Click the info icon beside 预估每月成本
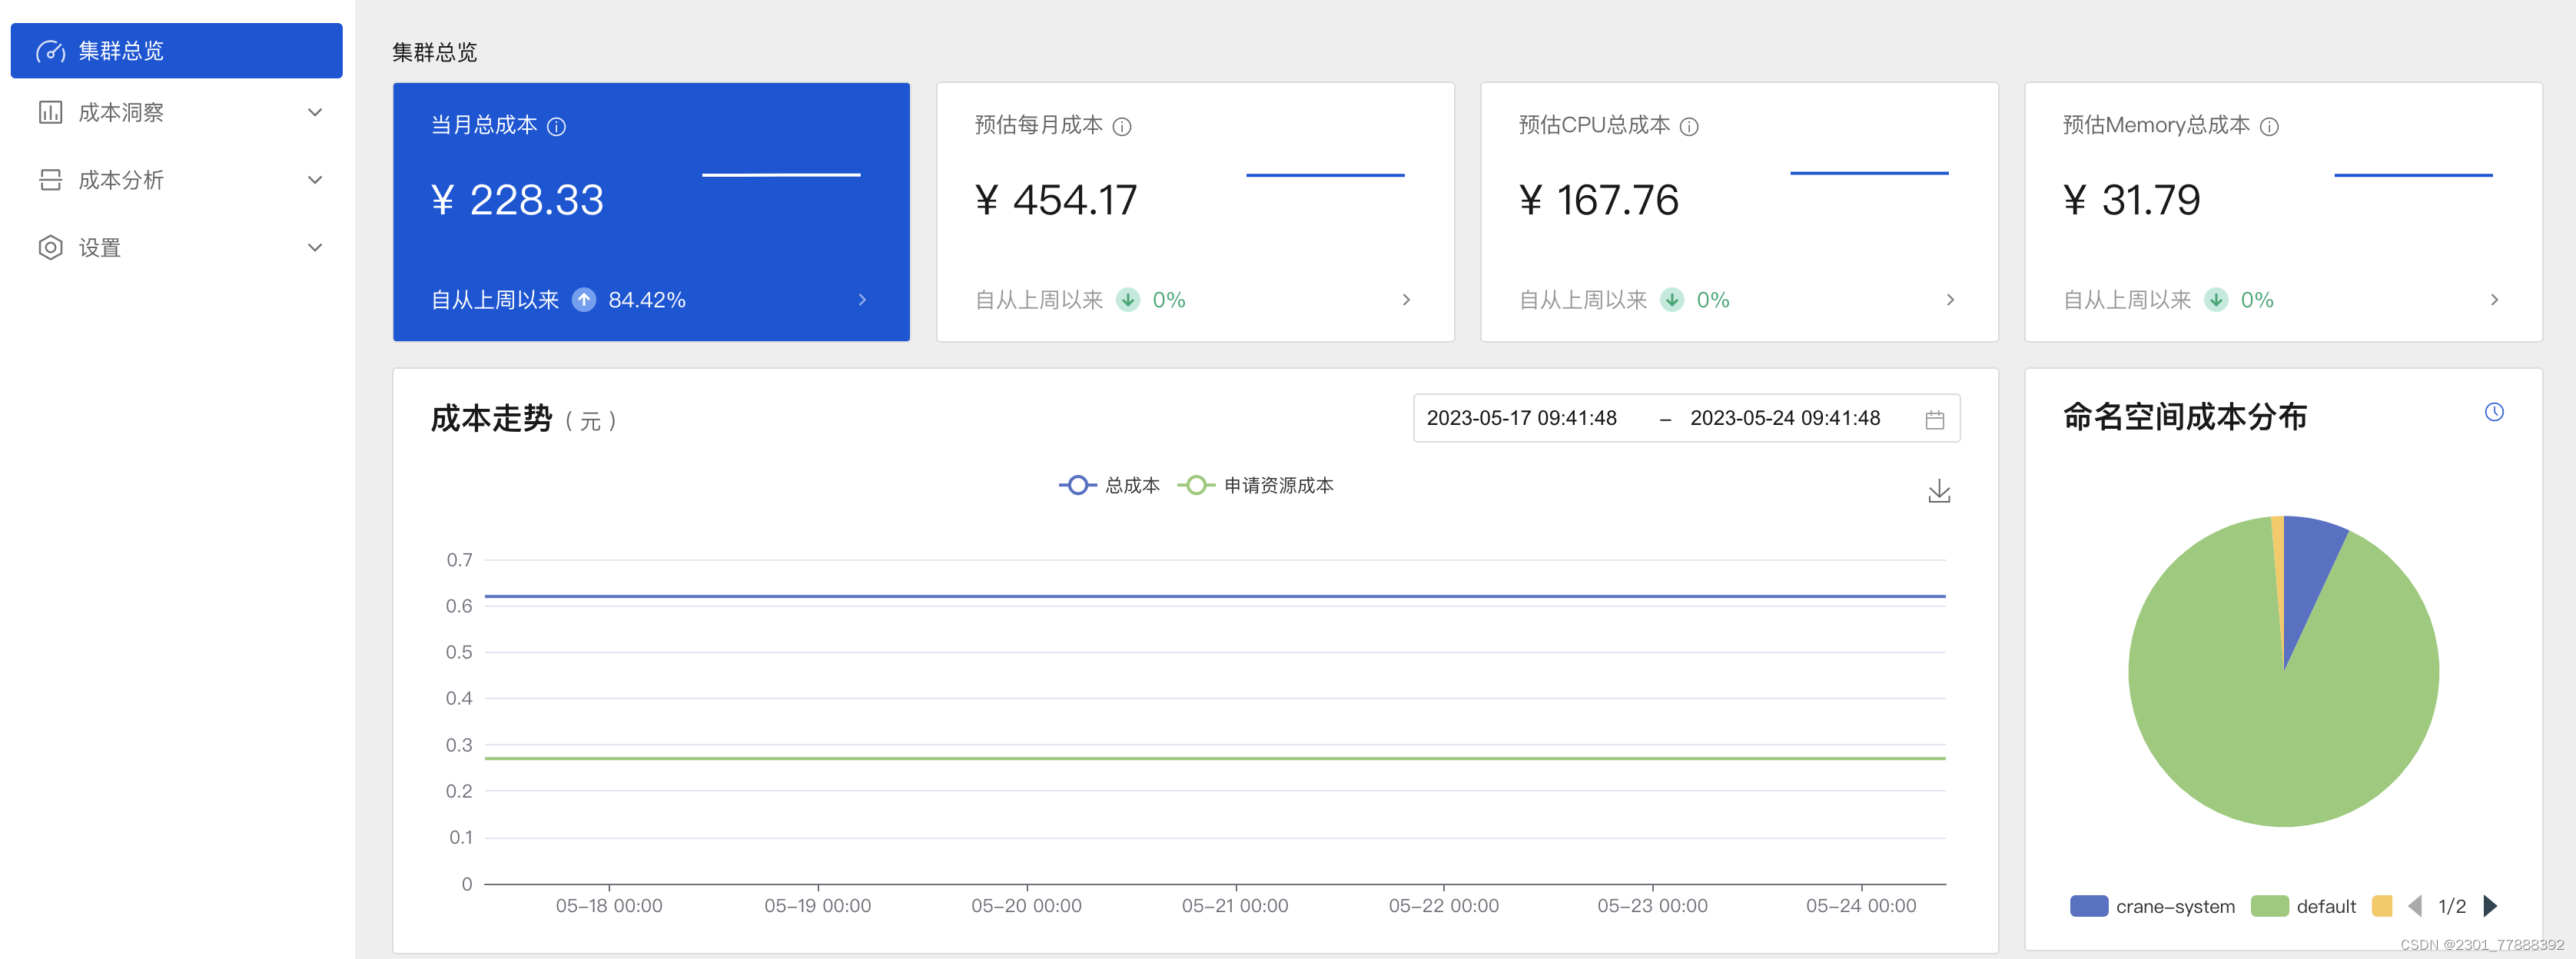Viewport: 2576px width, 959px height. point(1122,127)
